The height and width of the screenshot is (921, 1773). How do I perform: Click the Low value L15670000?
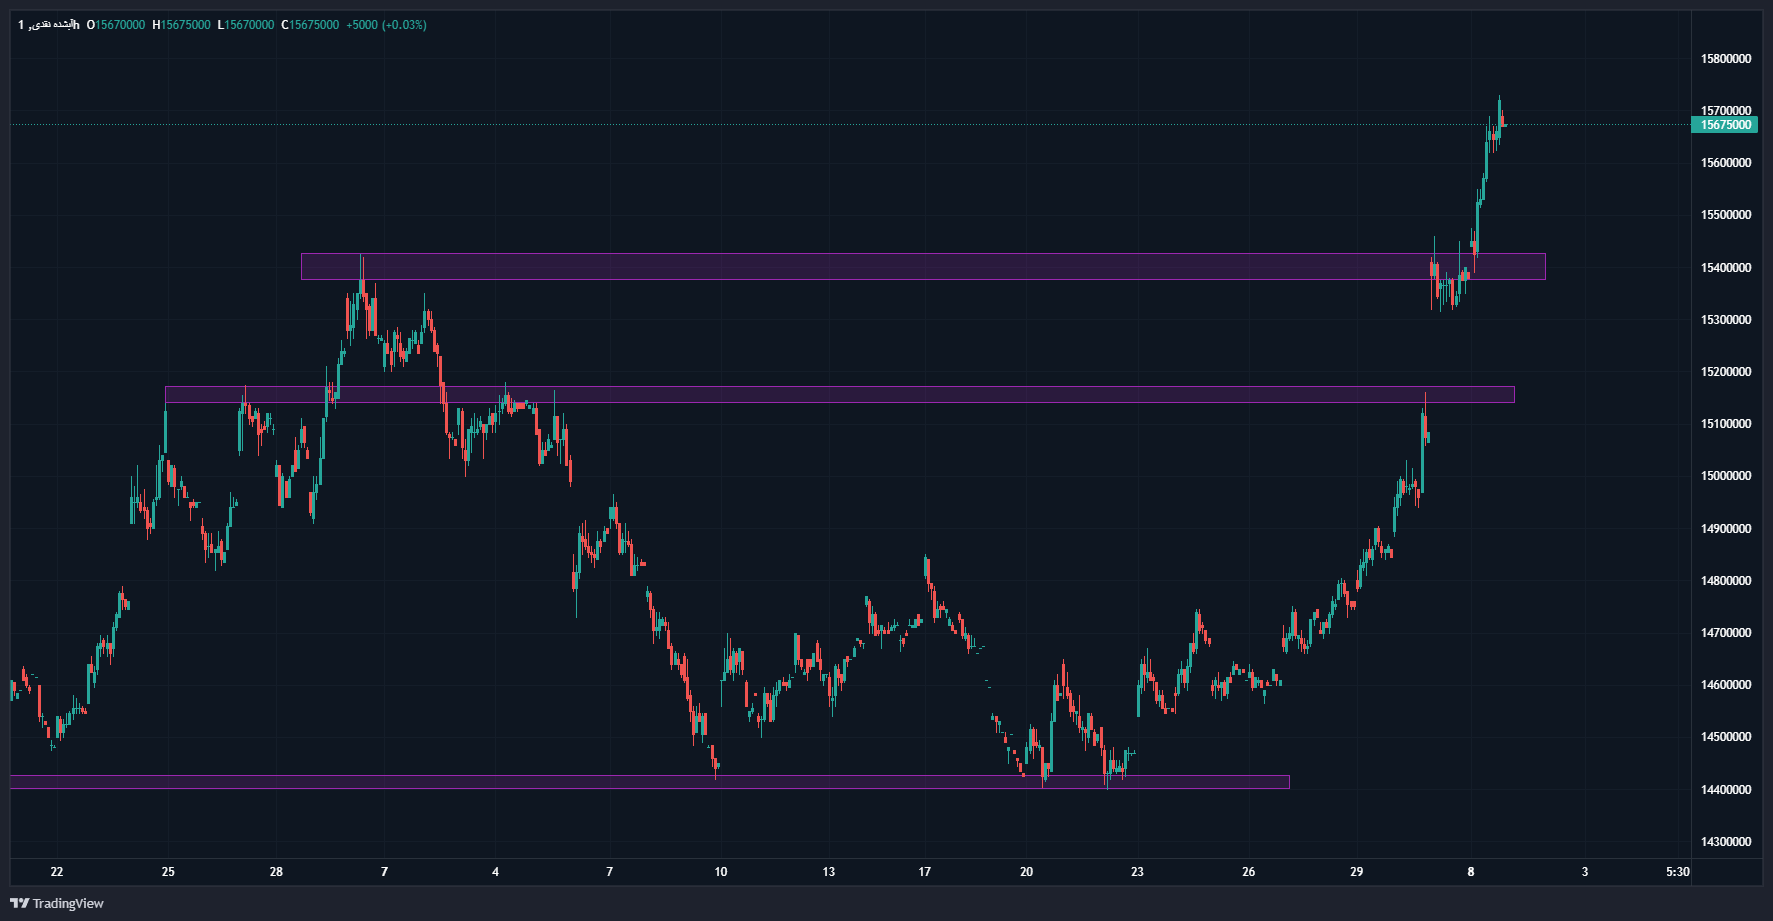(246, 25)
